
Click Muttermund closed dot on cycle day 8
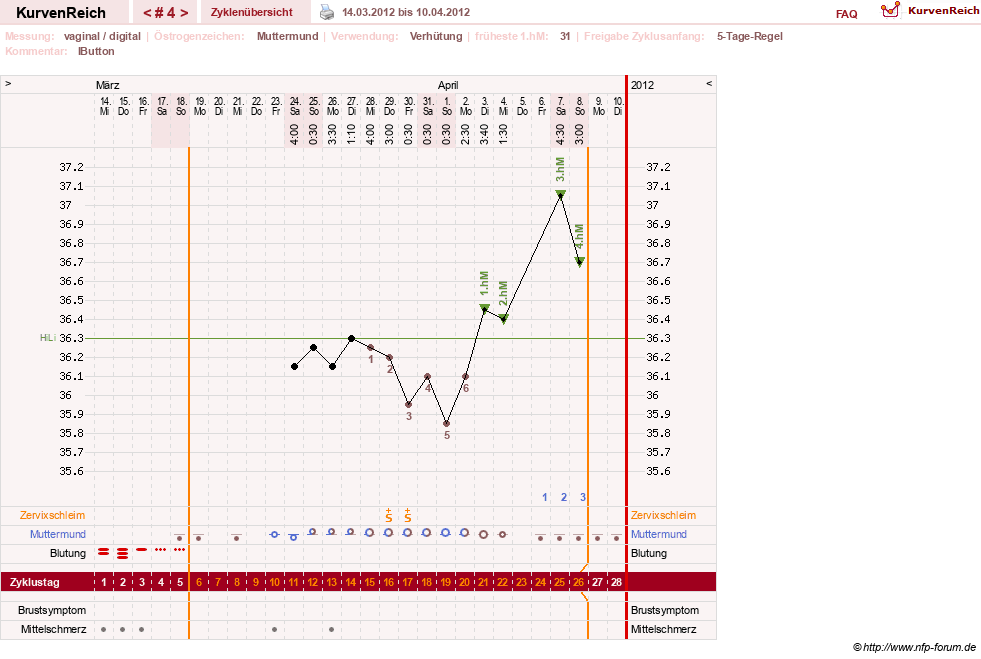point(236,537)
